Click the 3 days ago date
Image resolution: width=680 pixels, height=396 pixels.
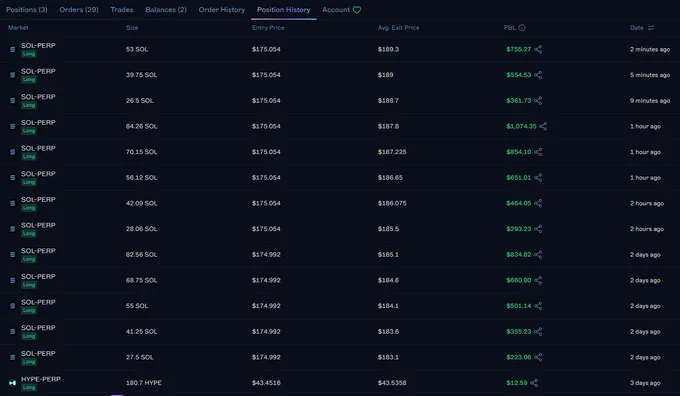pyautogui.click(x=645, y=383)
